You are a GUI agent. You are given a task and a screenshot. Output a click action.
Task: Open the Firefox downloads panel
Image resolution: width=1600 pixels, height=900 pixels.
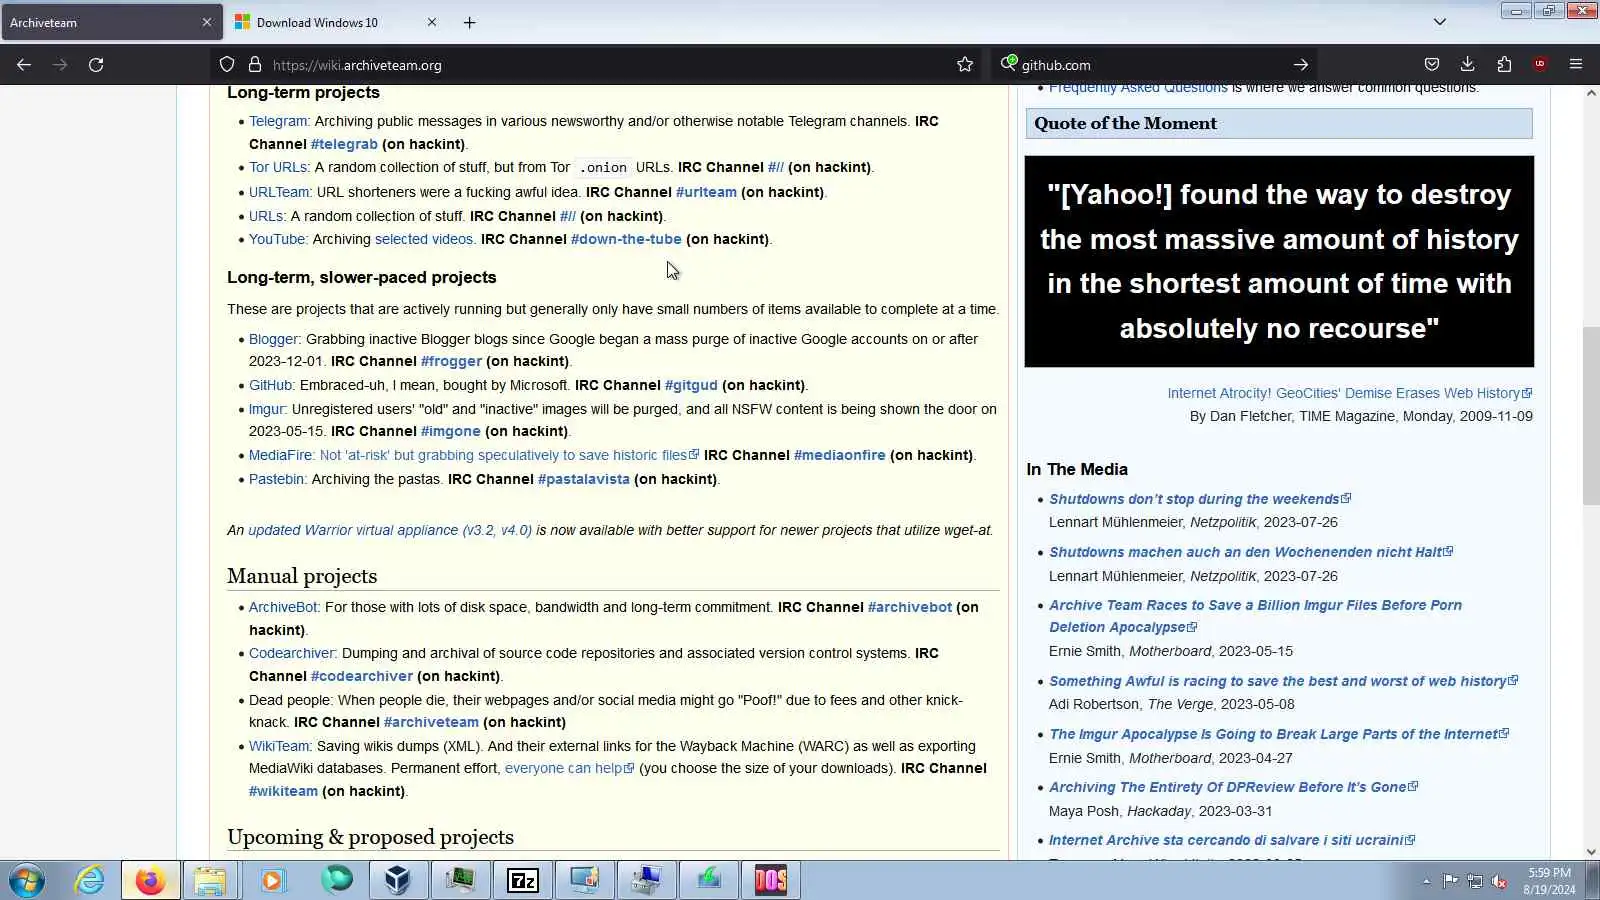[x=1468, y=65]
